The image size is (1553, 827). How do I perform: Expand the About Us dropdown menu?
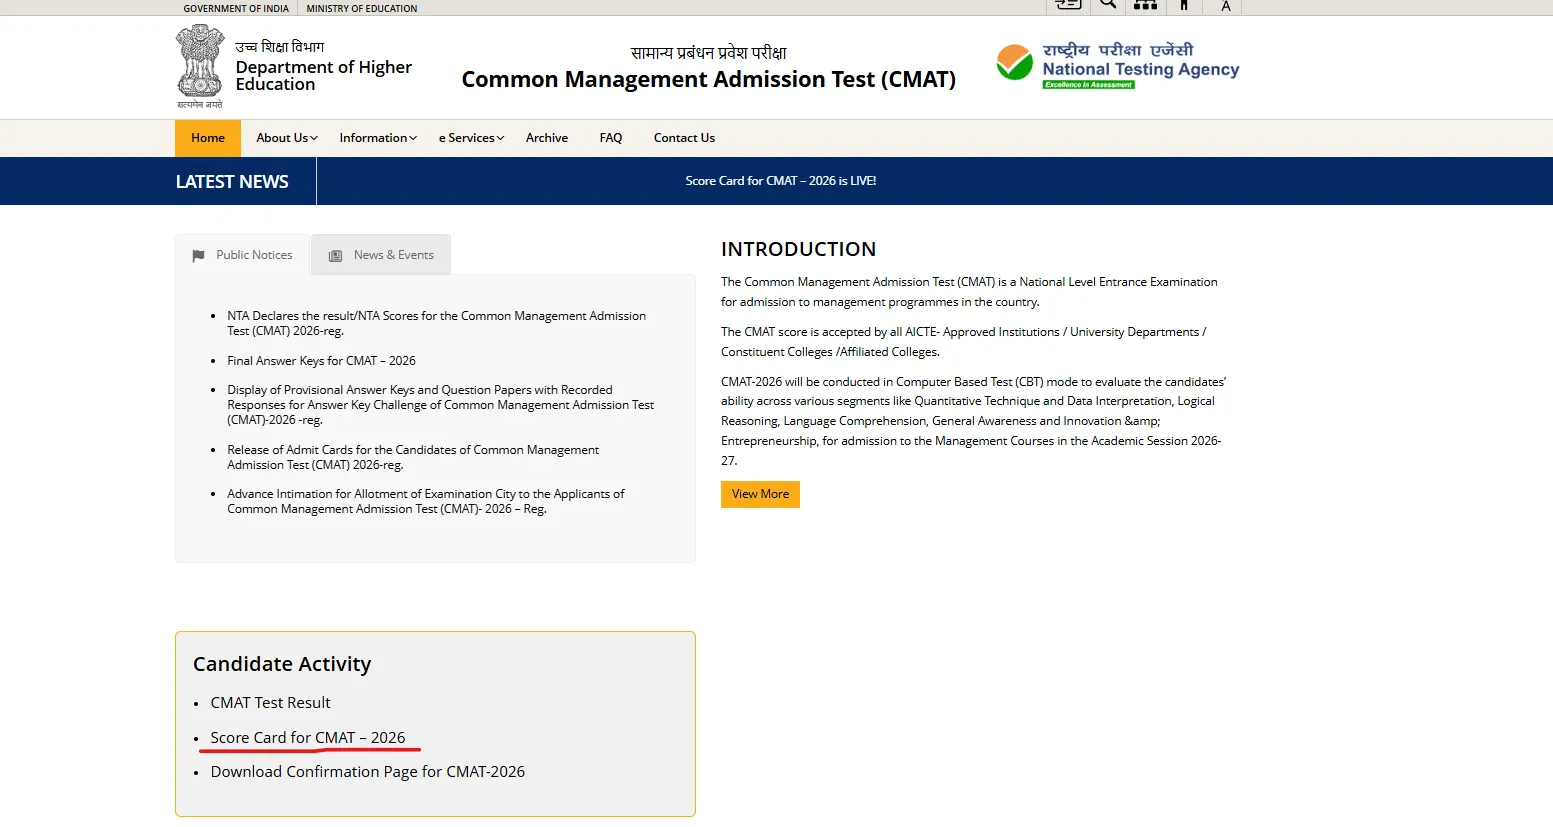point(287,138)
